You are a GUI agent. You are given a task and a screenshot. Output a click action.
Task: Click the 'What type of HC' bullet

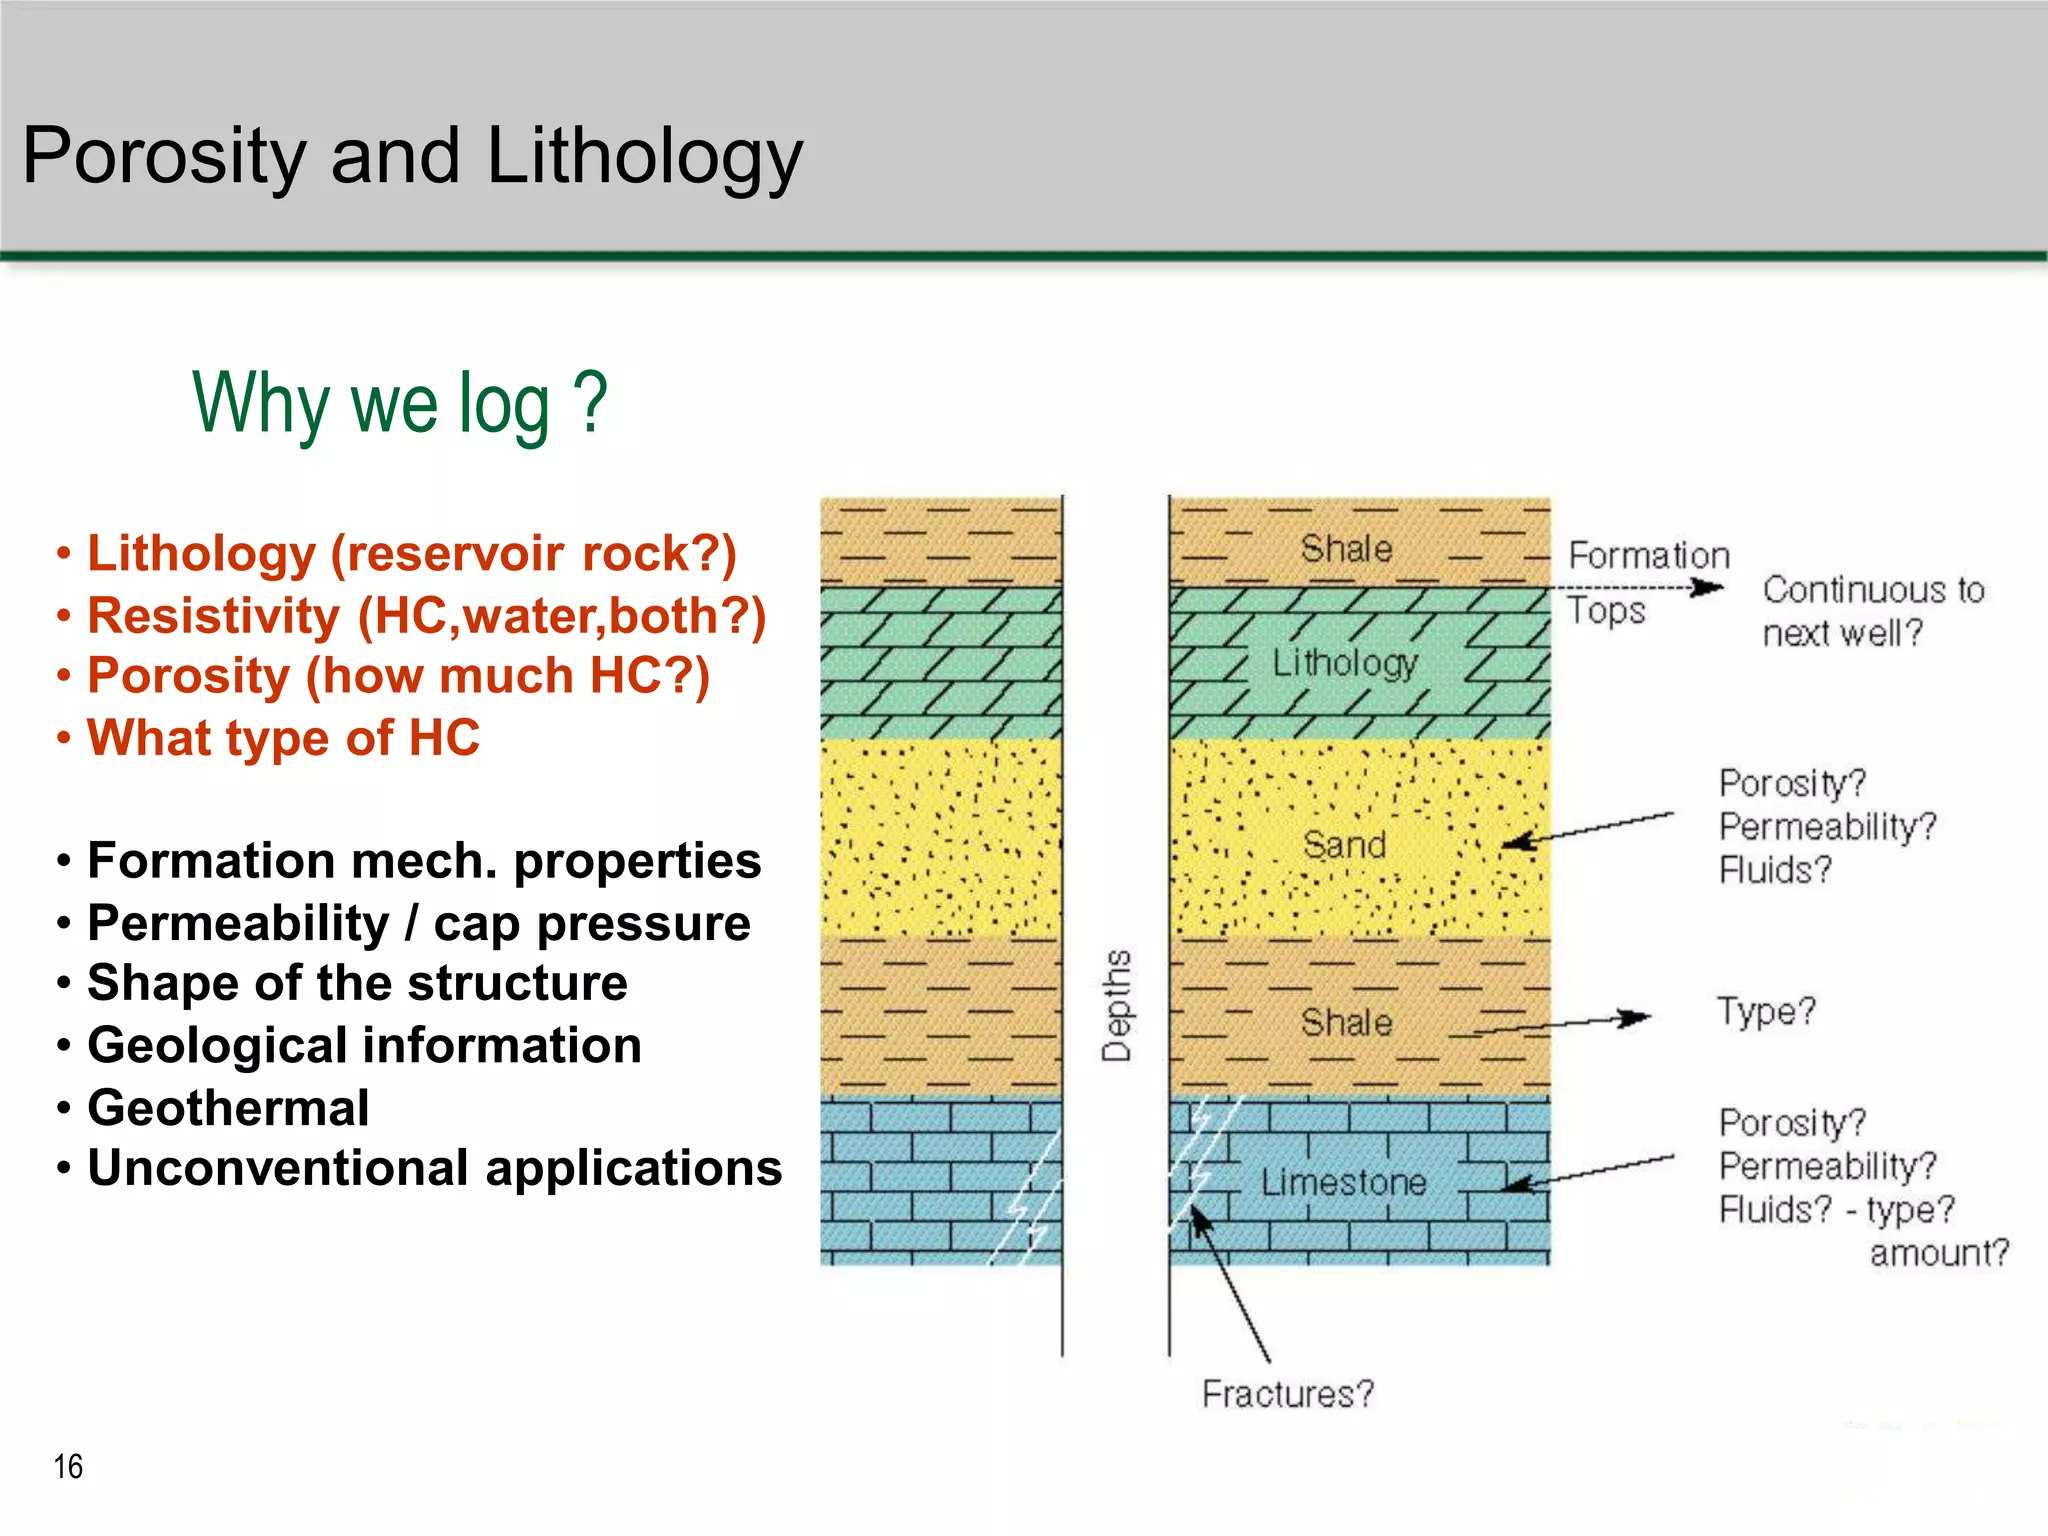[283, 738]
